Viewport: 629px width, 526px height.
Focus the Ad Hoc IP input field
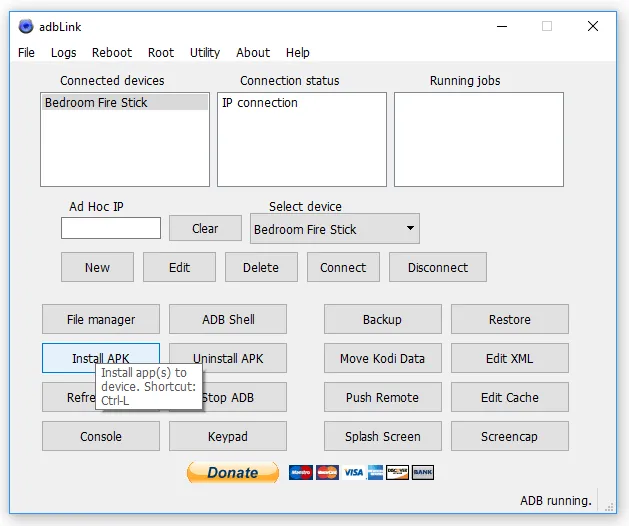click(110, 229)
